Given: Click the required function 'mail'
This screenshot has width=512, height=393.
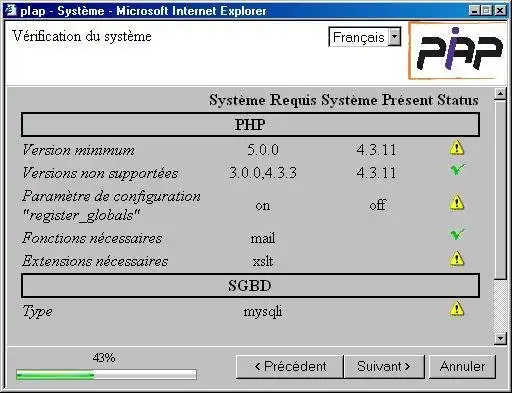Looking at the screenshot, I should pos(263,238).
